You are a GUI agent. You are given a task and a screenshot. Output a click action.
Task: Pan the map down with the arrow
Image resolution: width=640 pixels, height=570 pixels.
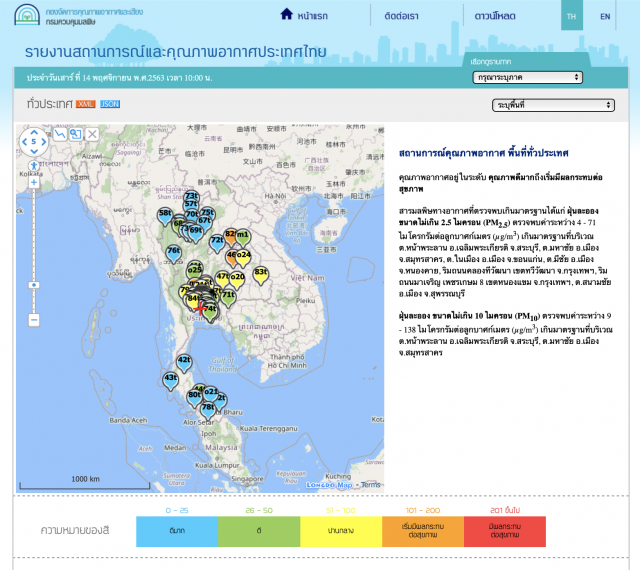pos(34,151)
